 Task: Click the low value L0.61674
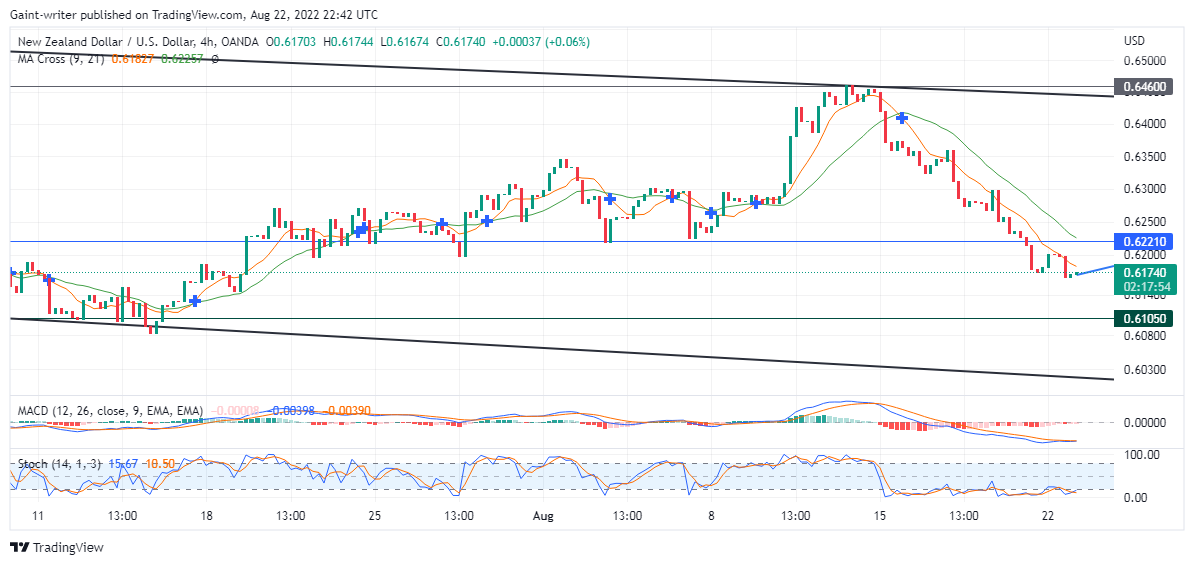405,43
